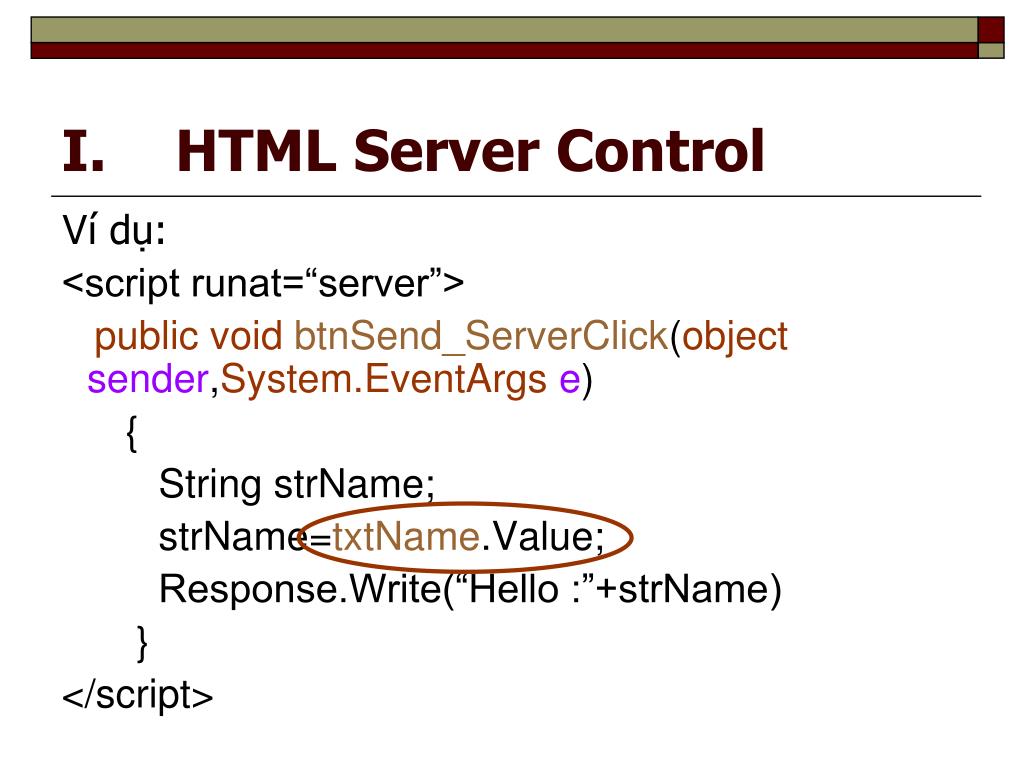Click the Roman numeral "I." in the title
This screenshot has width=1024, height=768.
[83, 151]
